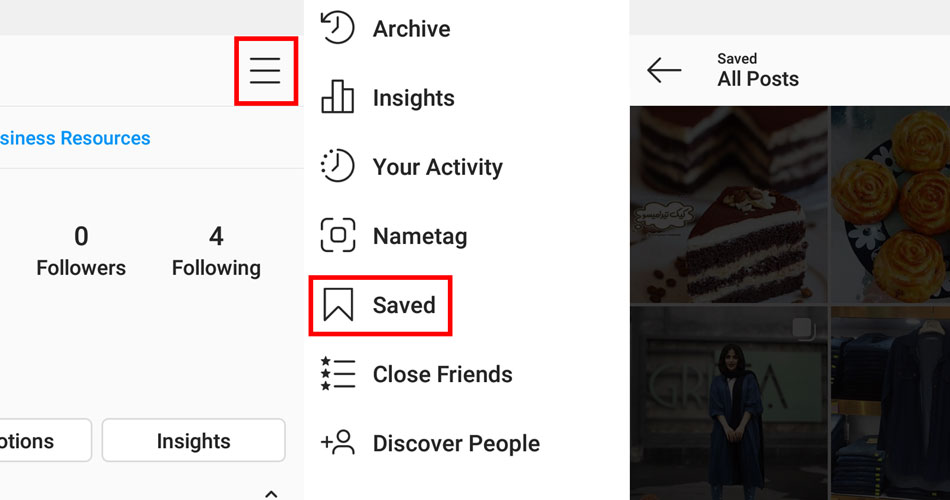Click the Discover People add-person icon
Screen dimensions: 950x500
pyautogui.click(x=337, y=442)
